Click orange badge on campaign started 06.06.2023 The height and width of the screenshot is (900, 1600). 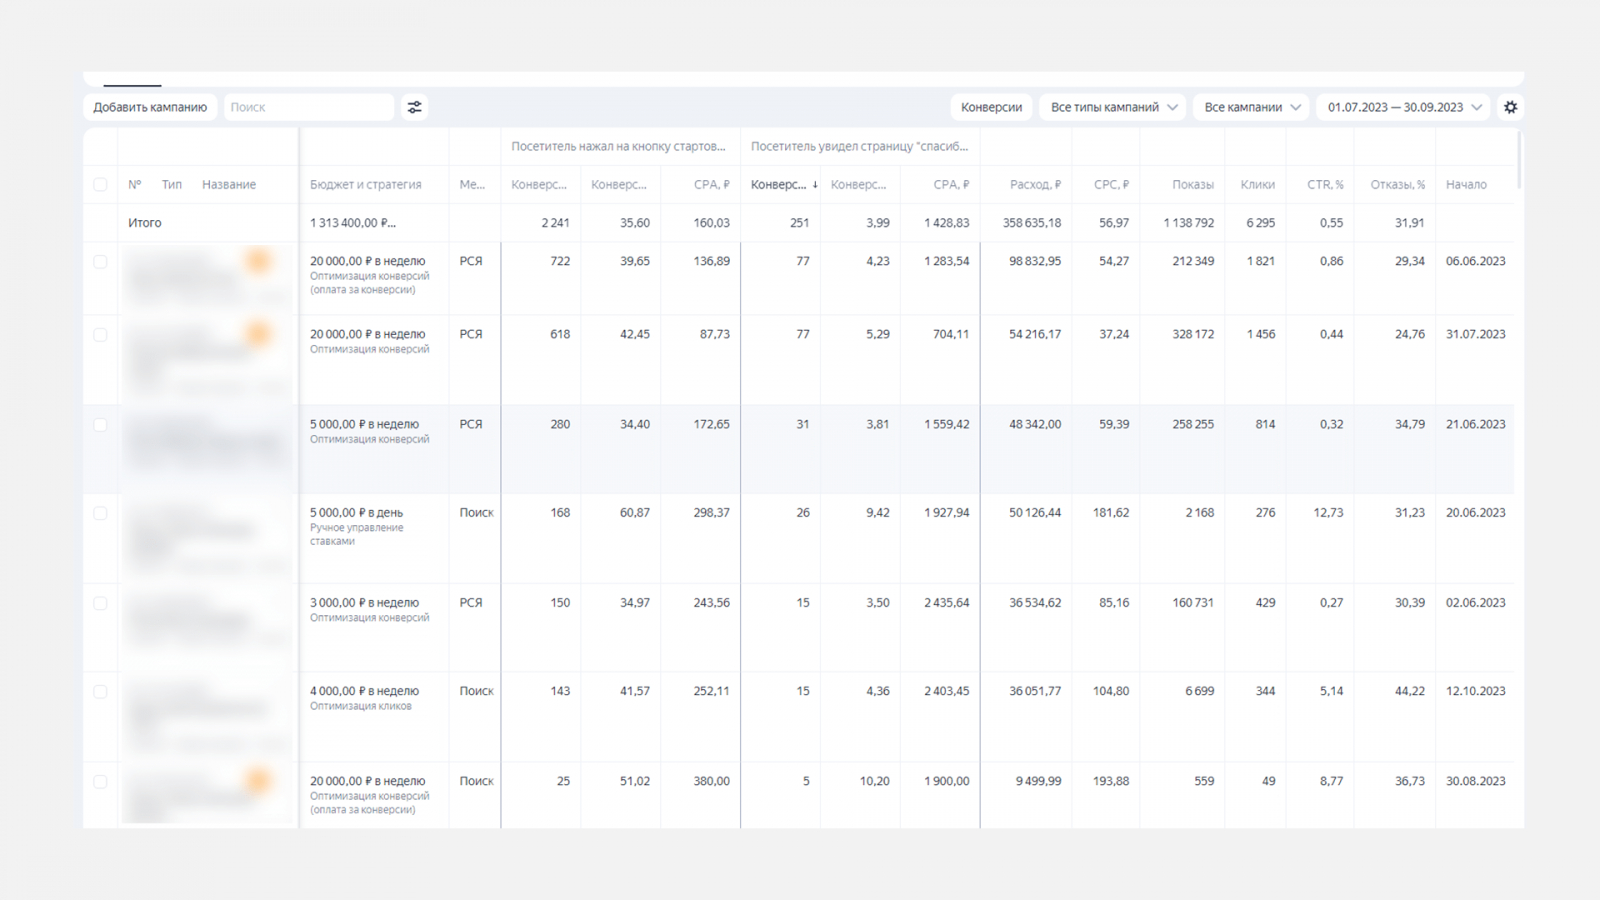click(259, 261)
